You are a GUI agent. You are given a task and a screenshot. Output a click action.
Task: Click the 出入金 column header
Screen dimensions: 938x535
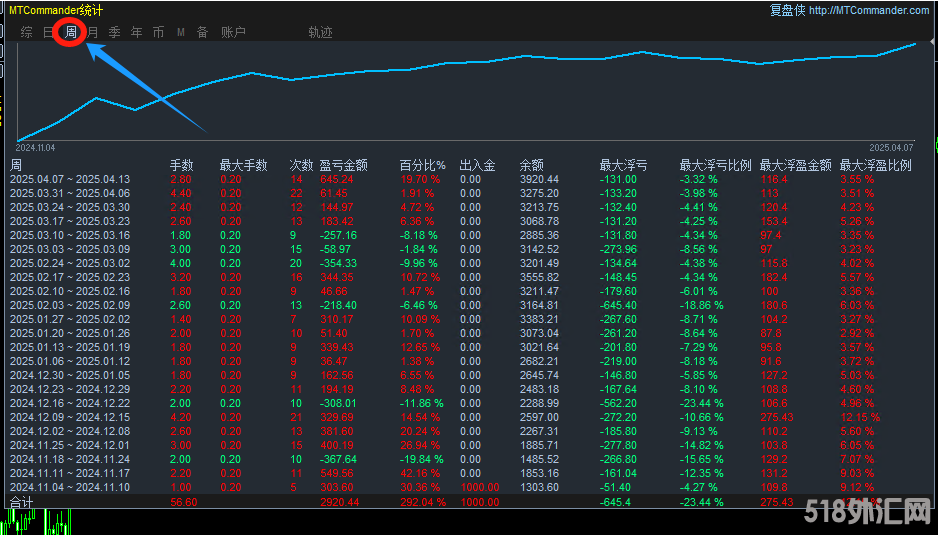[477, 165]
